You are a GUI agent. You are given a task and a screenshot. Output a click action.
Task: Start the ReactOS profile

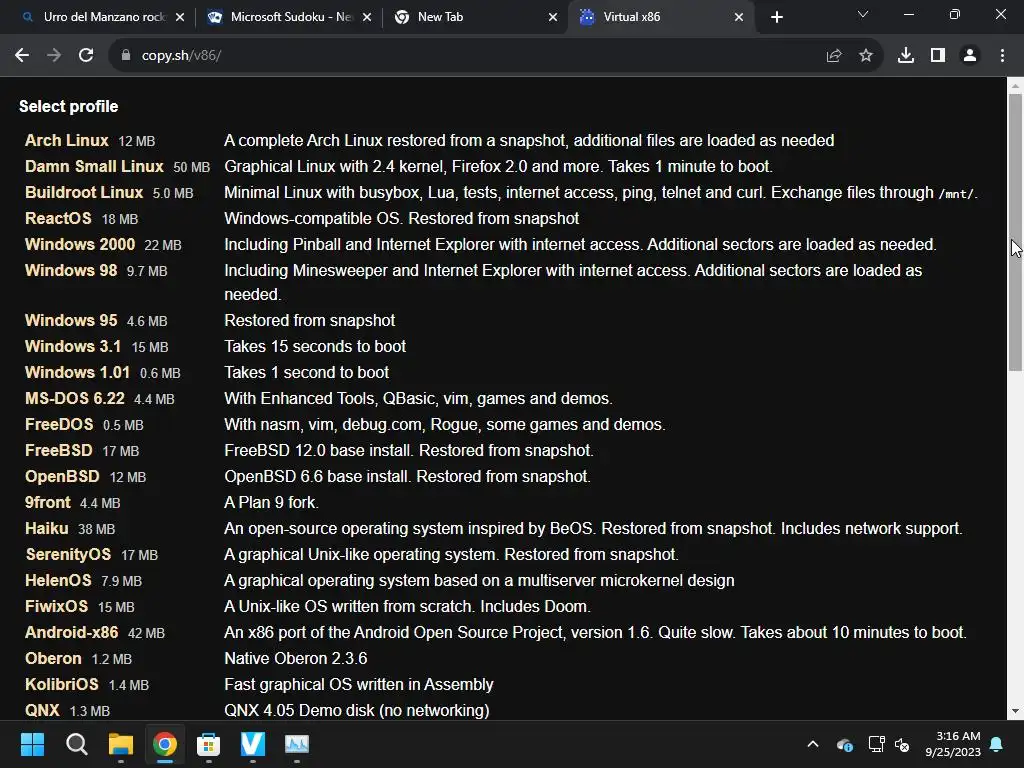click(58, 219)
